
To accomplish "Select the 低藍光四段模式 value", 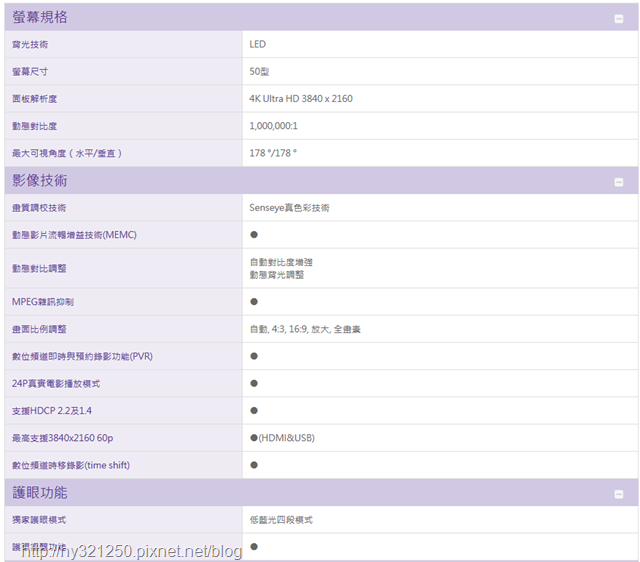I will [281, 520].
